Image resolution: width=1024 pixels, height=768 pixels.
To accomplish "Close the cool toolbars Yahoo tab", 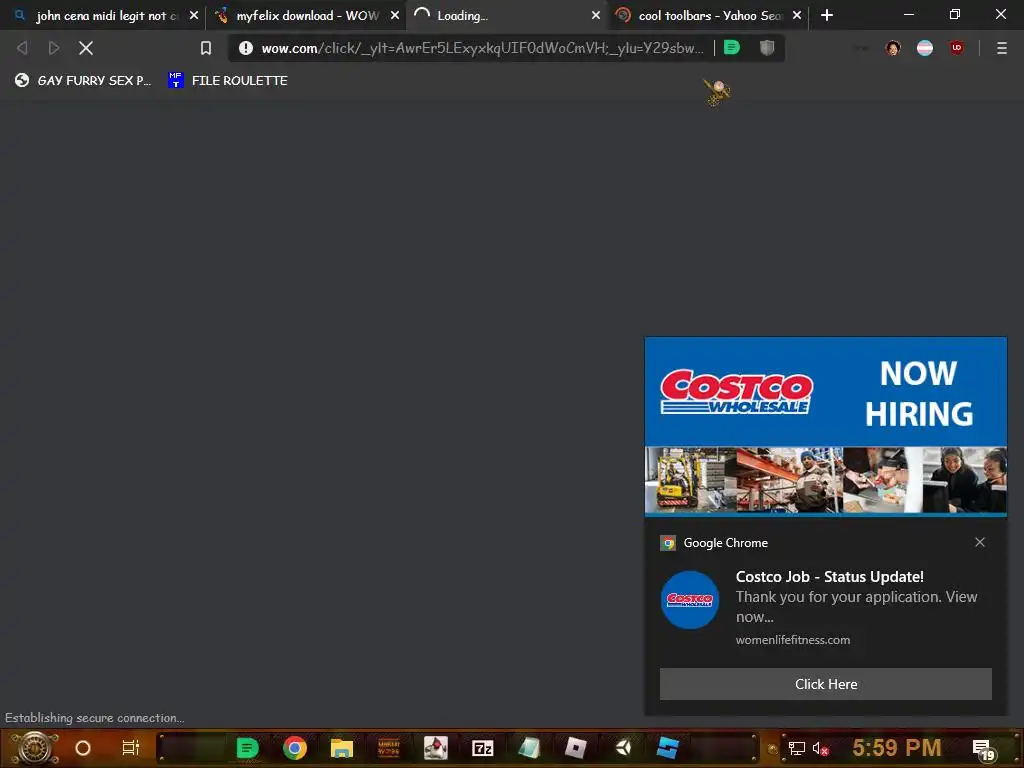I will (x=797, y=15).
